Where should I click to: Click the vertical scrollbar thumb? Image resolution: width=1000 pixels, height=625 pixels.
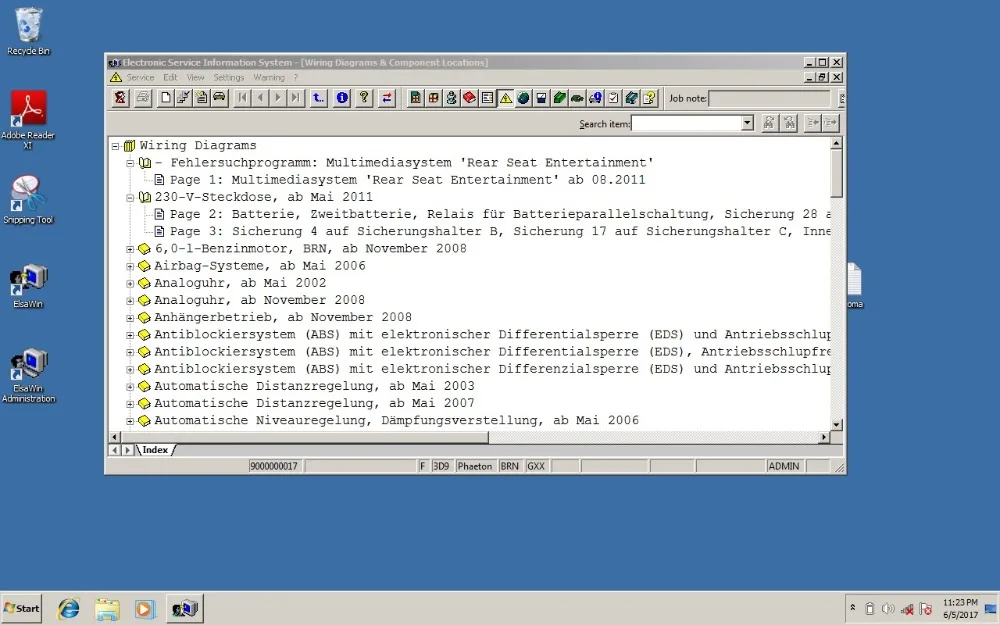click(837, 173)
